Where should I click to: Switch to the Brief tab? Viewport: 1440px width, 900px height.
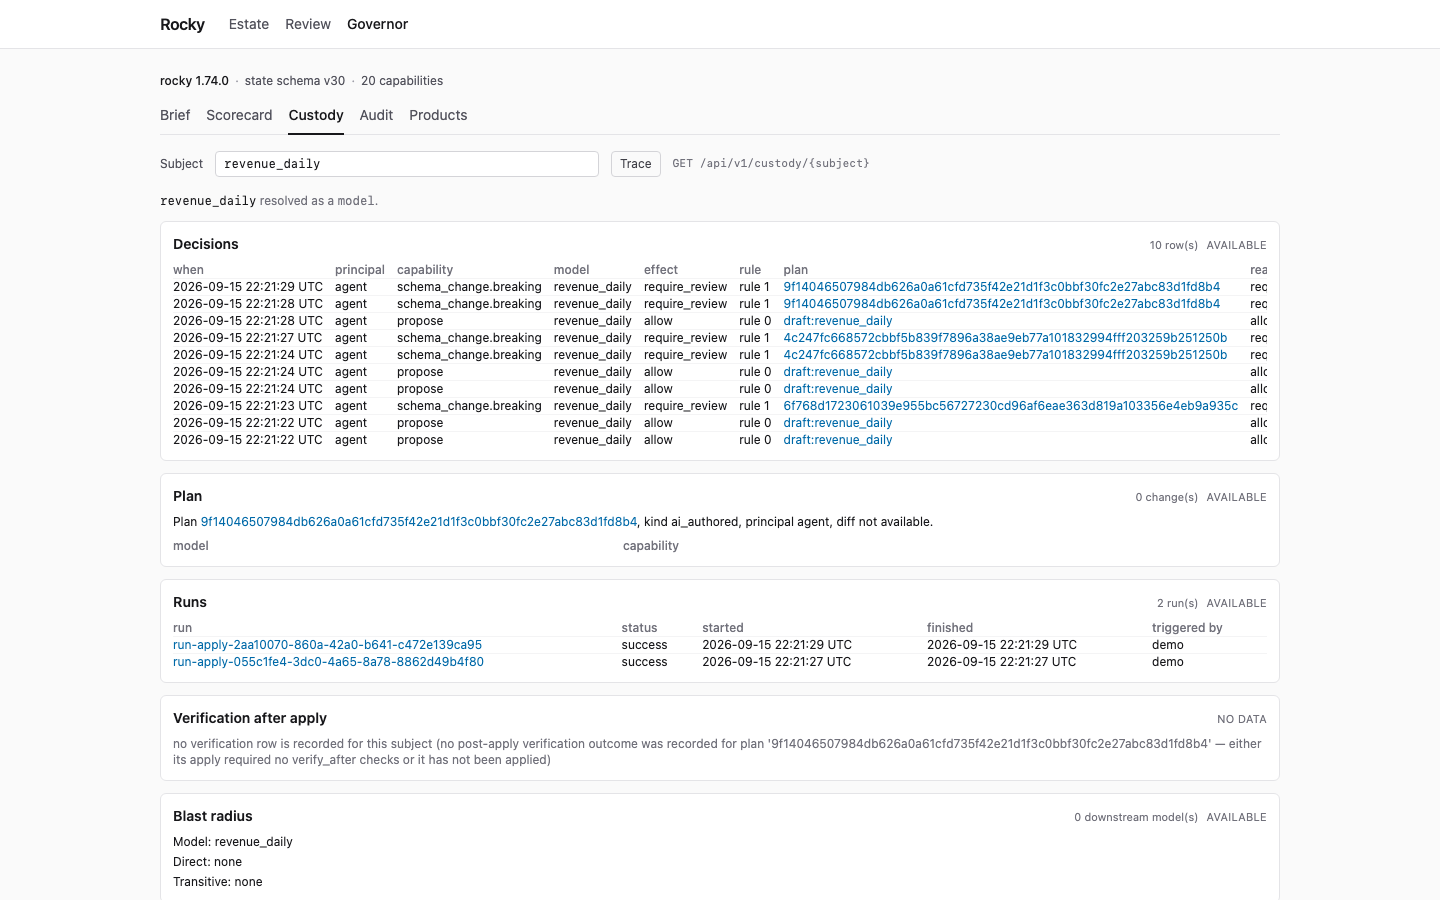pyautogui.click(x=175, y=115)
